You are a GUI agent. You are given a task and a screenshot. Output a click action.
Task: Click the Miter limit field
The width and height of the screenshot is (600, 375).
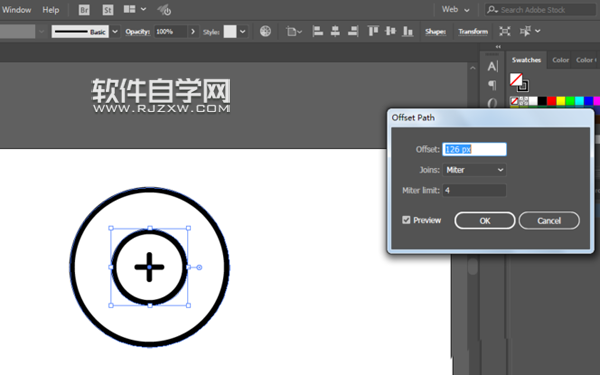pyautogui.click(x=474, y=191)
